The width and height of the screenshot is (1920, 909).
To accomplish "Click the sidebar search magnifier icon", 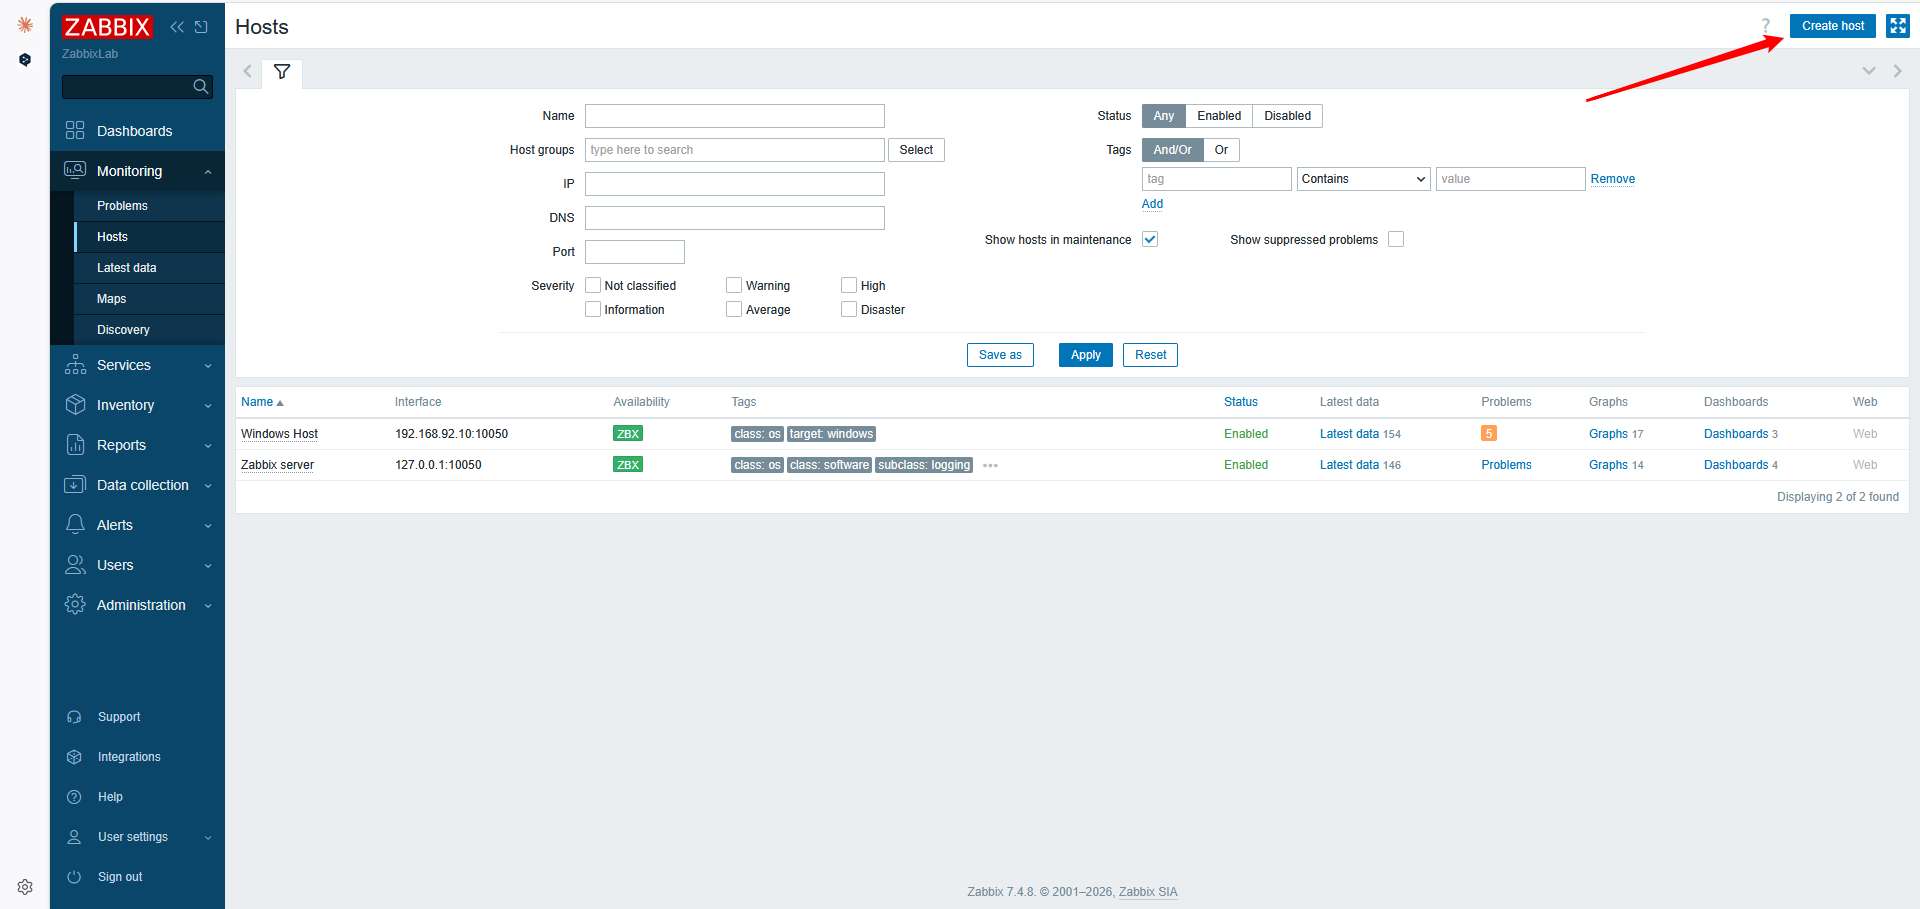I will pos(201,87).
